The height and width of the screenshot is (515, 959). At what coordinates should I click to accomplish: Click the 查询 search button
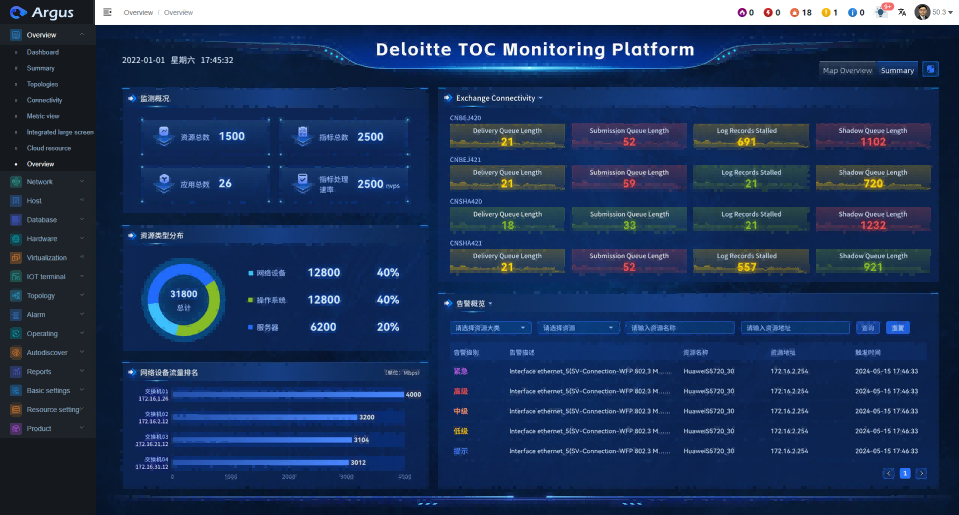coord(868,328)
